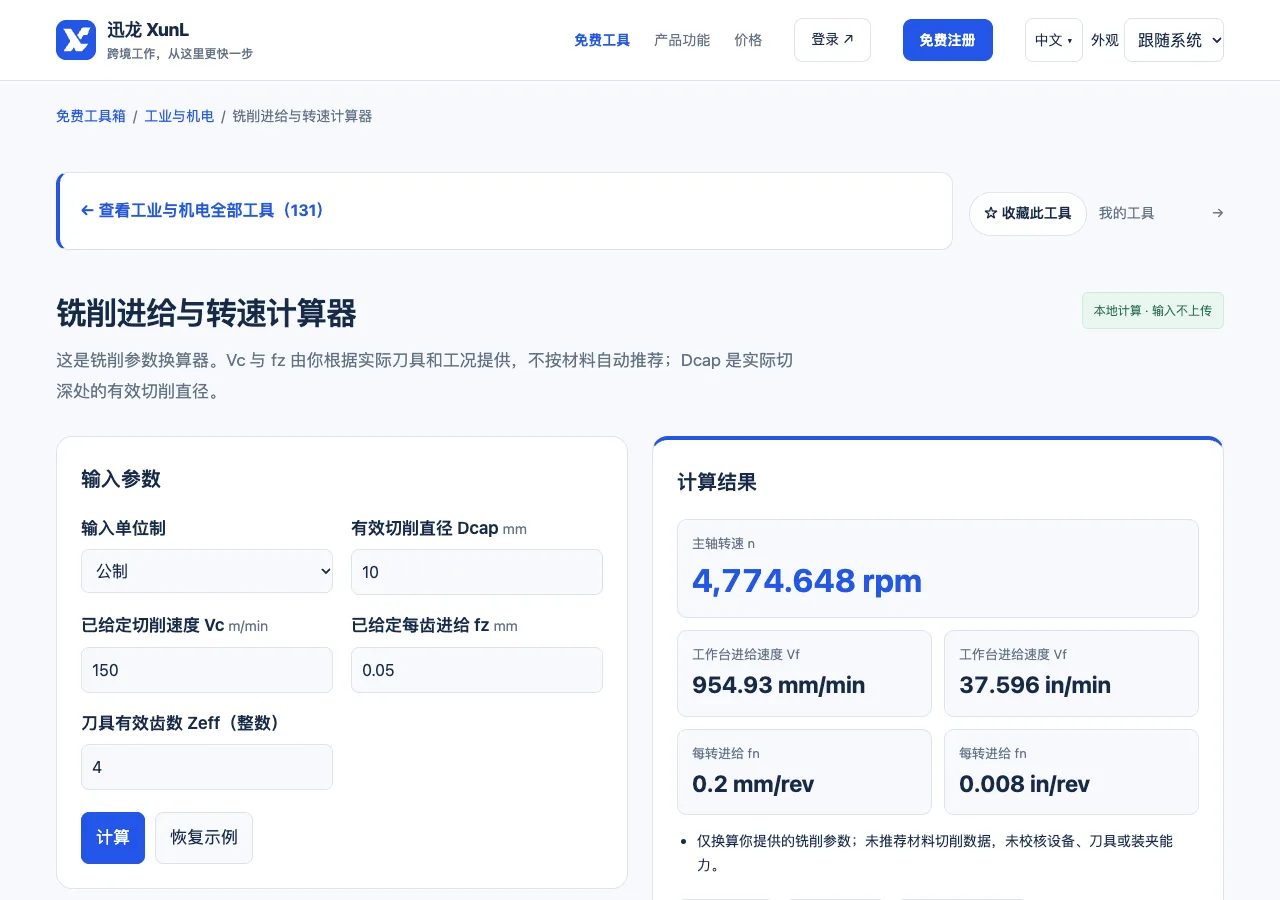1280x900 pixels.
Task: Click the 收藏此工具 button
Action: pyautogui.click(x=1028, y=213)
